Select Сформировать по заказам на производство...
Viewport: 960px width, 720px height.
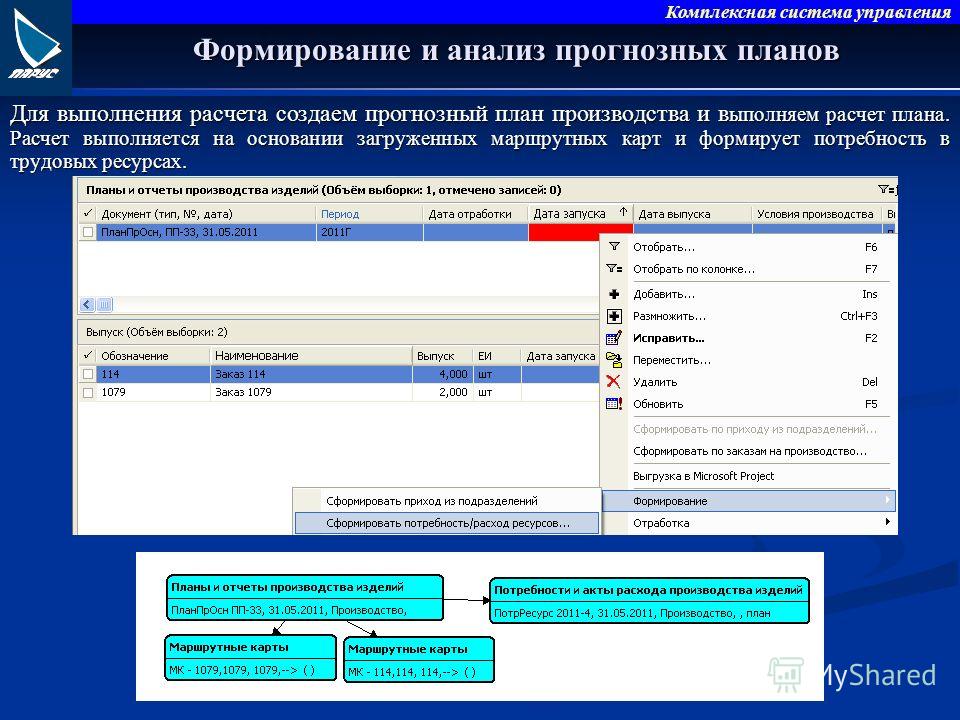[x=749, y=451]
